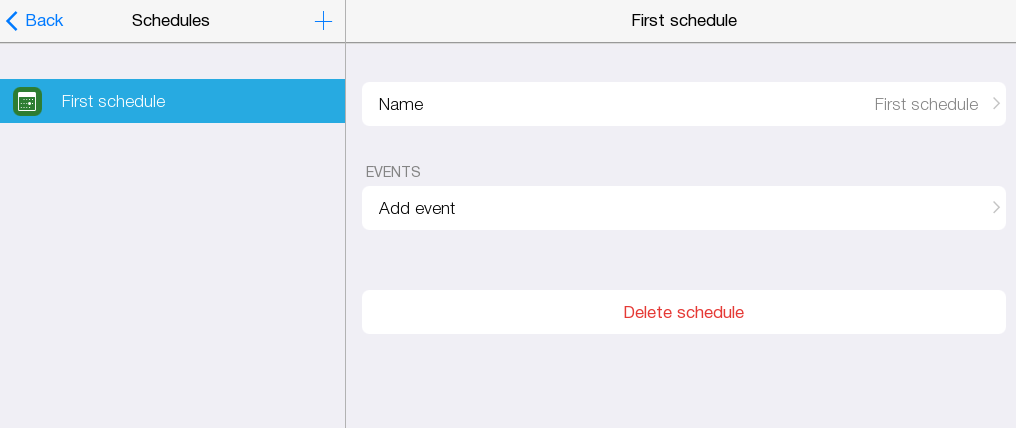
Task: Click empty strip above the First schedule list item
Action: [x=172, y=61]
